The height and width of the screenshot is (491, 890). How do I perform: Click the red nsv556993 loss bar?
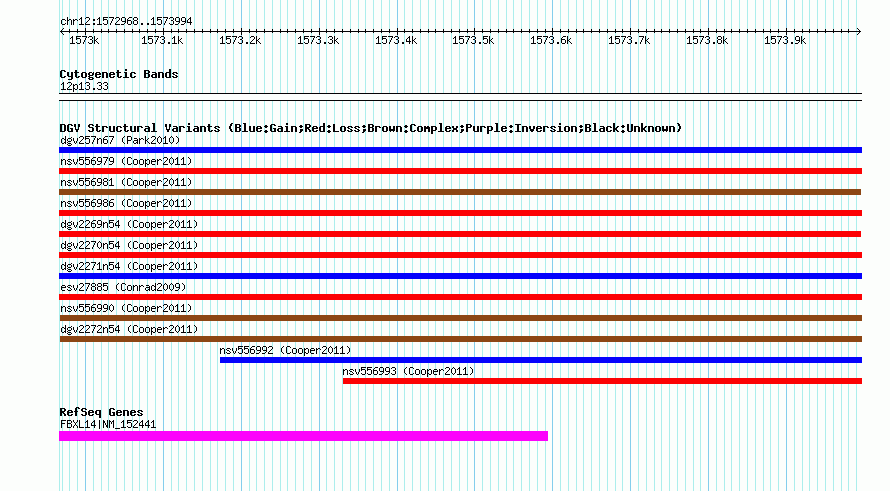click(602, 381)
